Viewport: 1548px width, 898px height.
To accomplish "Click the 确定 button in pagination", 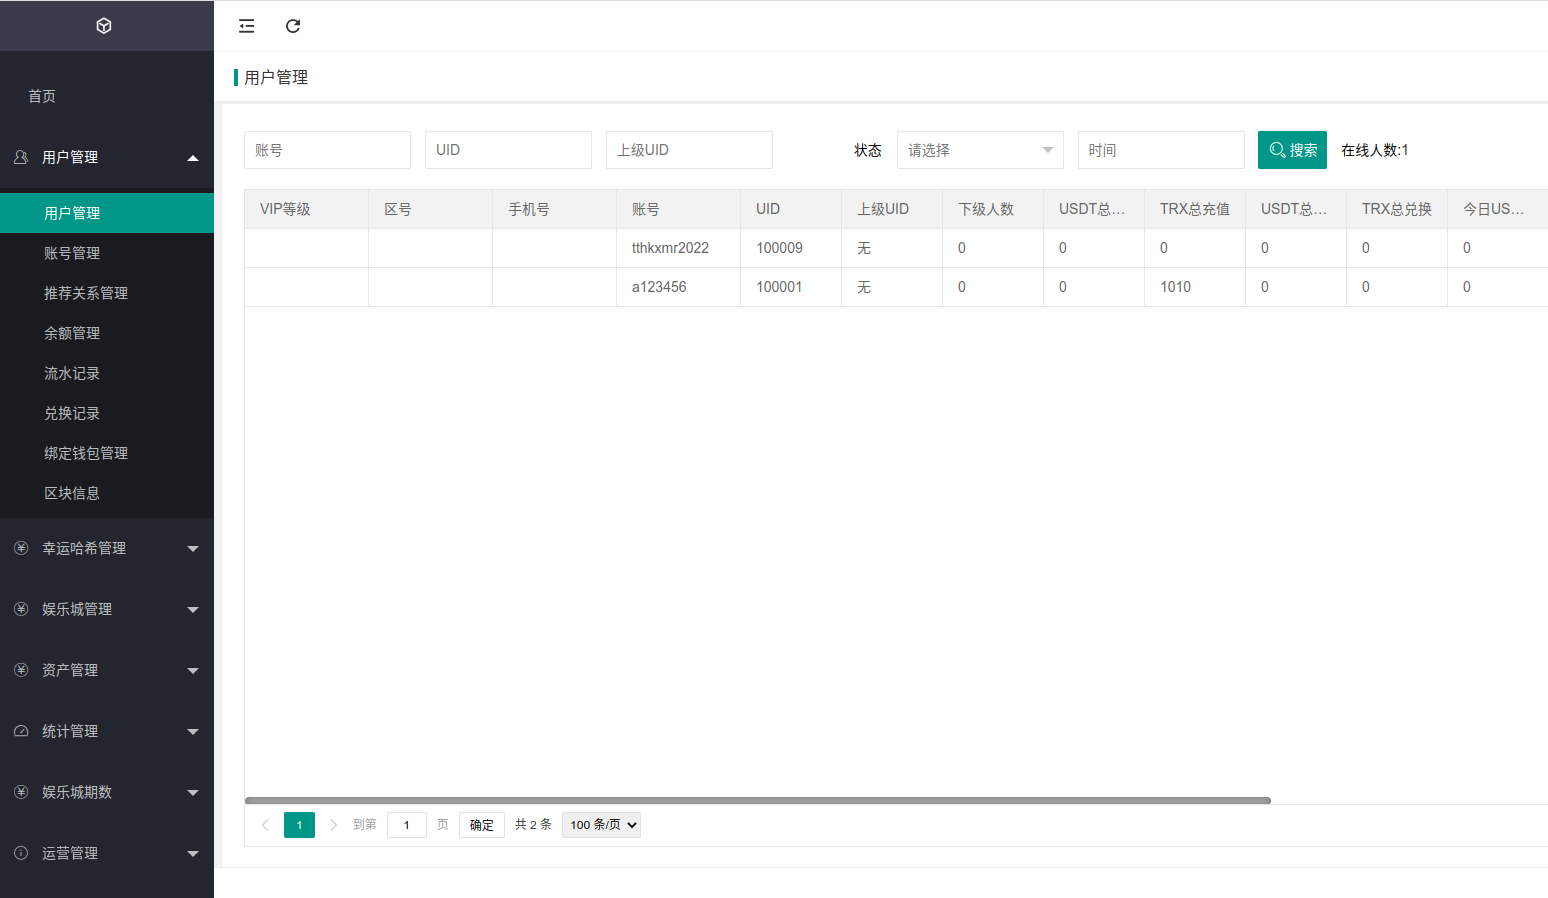I will tap(481, 825).
